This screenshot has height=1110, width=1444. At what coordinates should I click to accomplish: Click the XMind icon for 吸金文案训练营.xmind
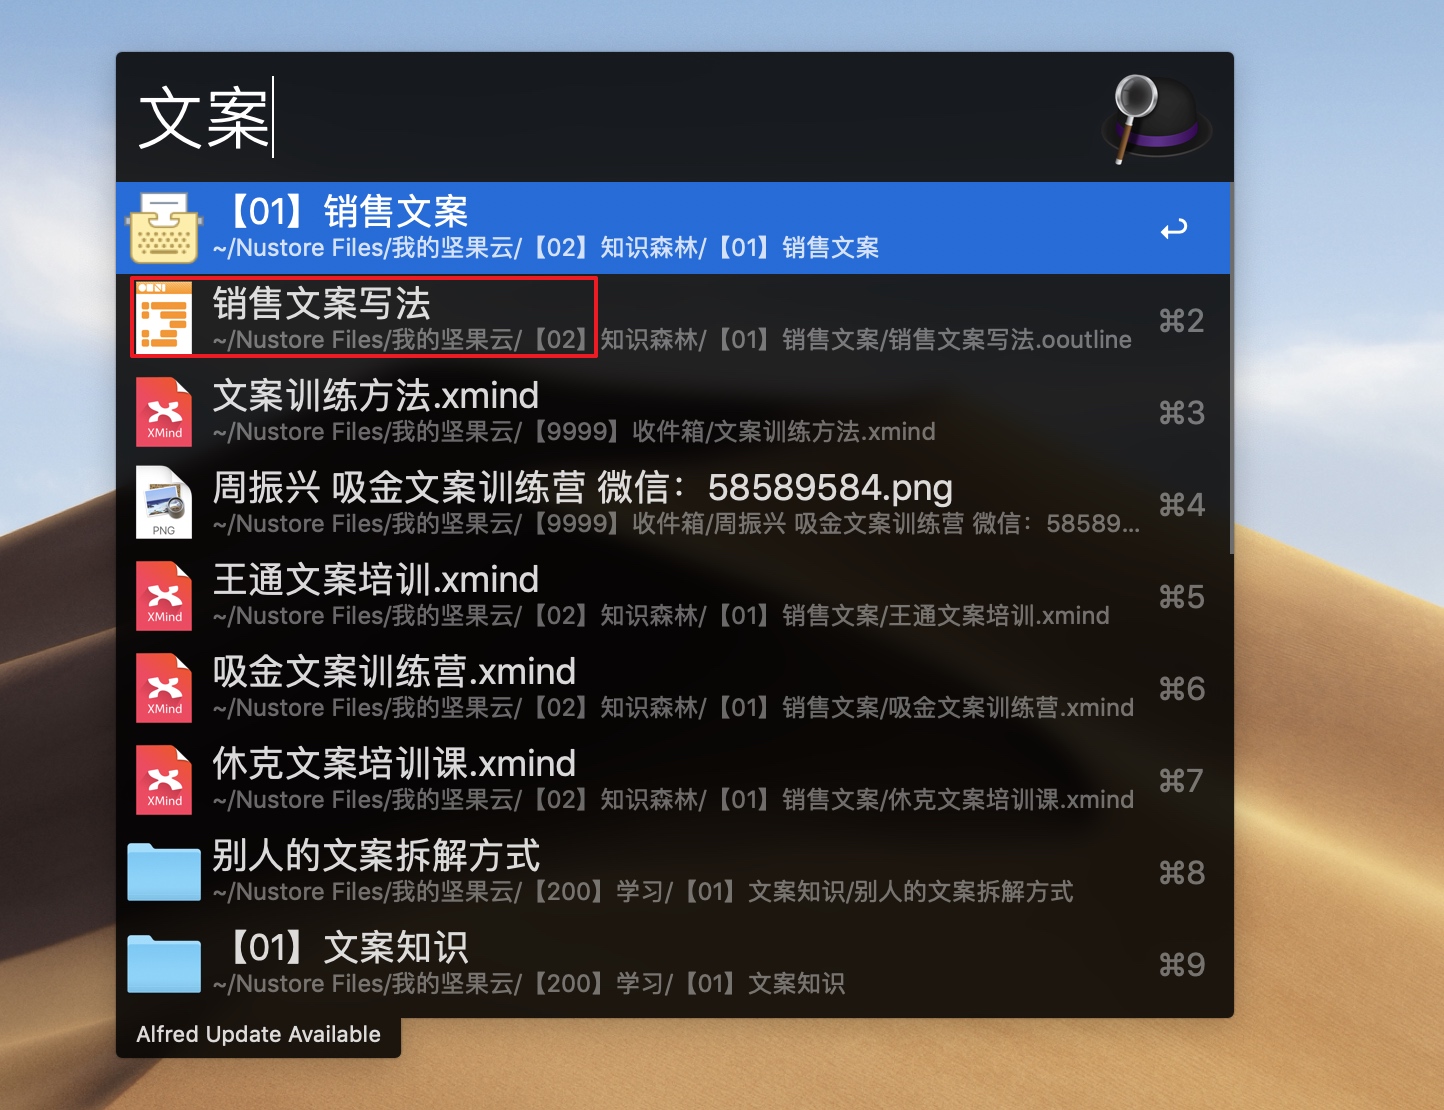(164, 688)
